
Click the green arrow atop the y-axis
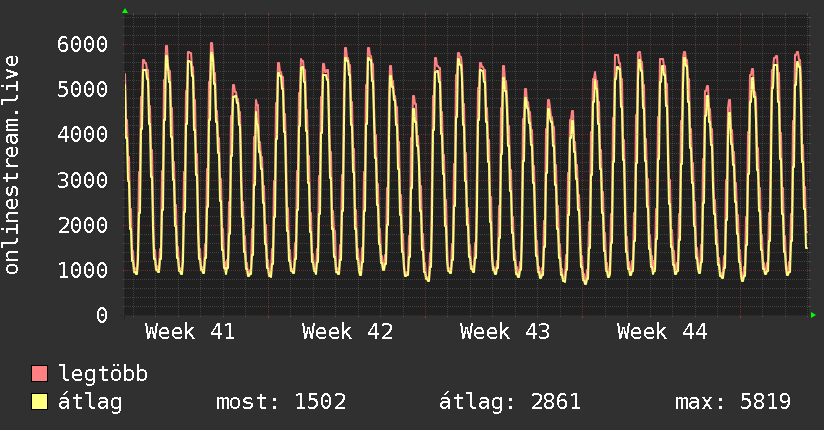tap(125, 11)
